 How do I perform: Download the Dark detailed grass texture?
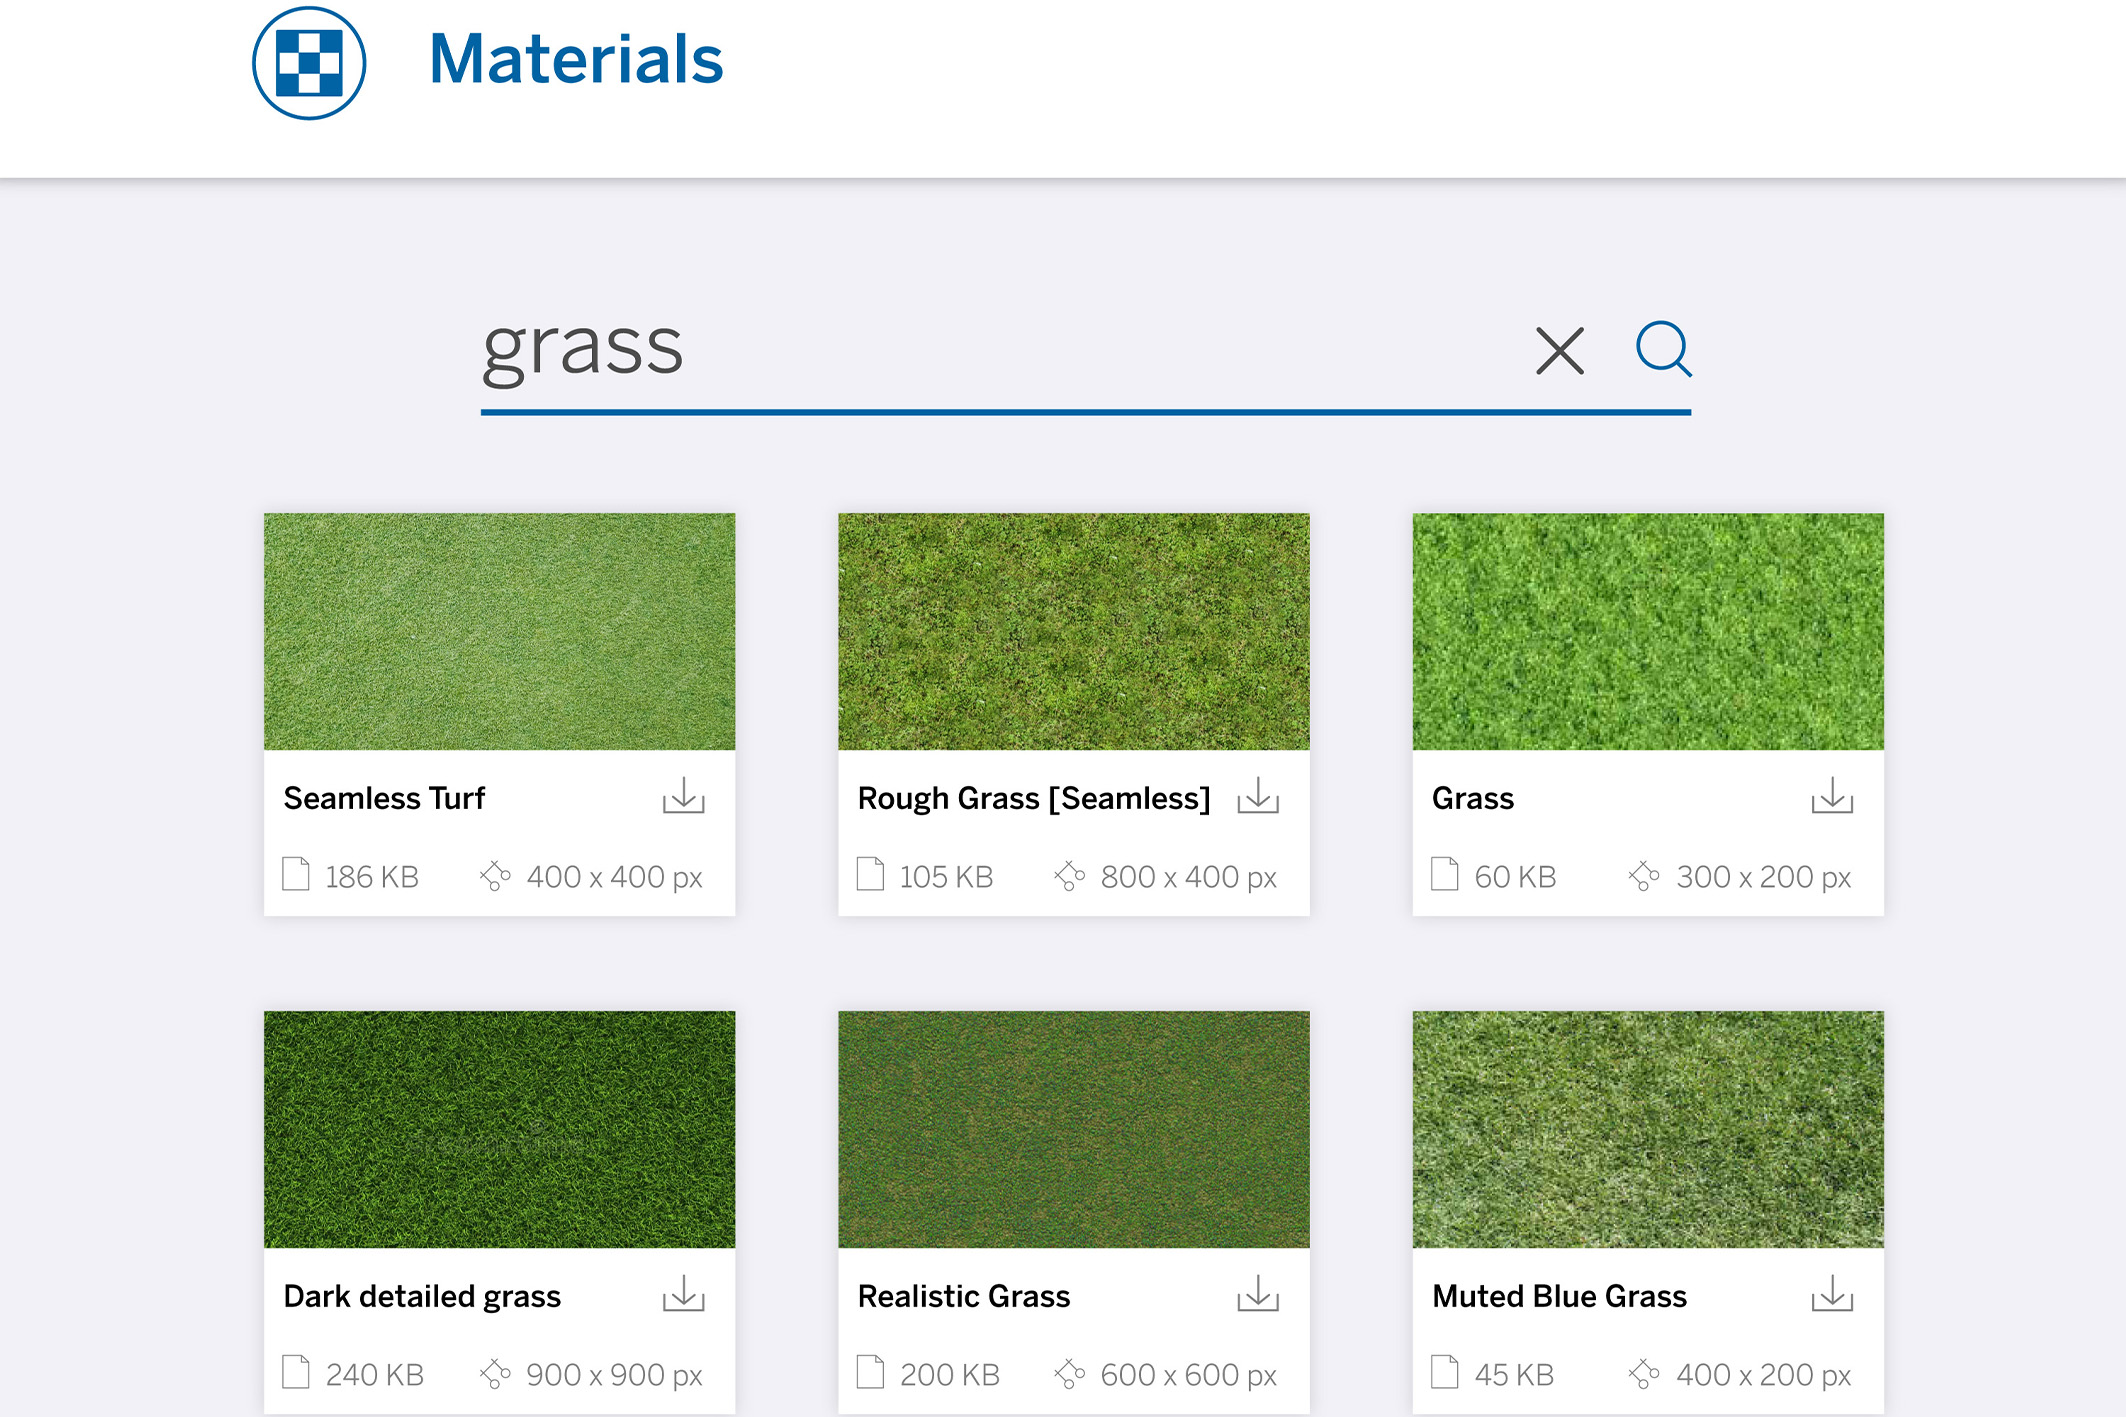coord(684,1293)
